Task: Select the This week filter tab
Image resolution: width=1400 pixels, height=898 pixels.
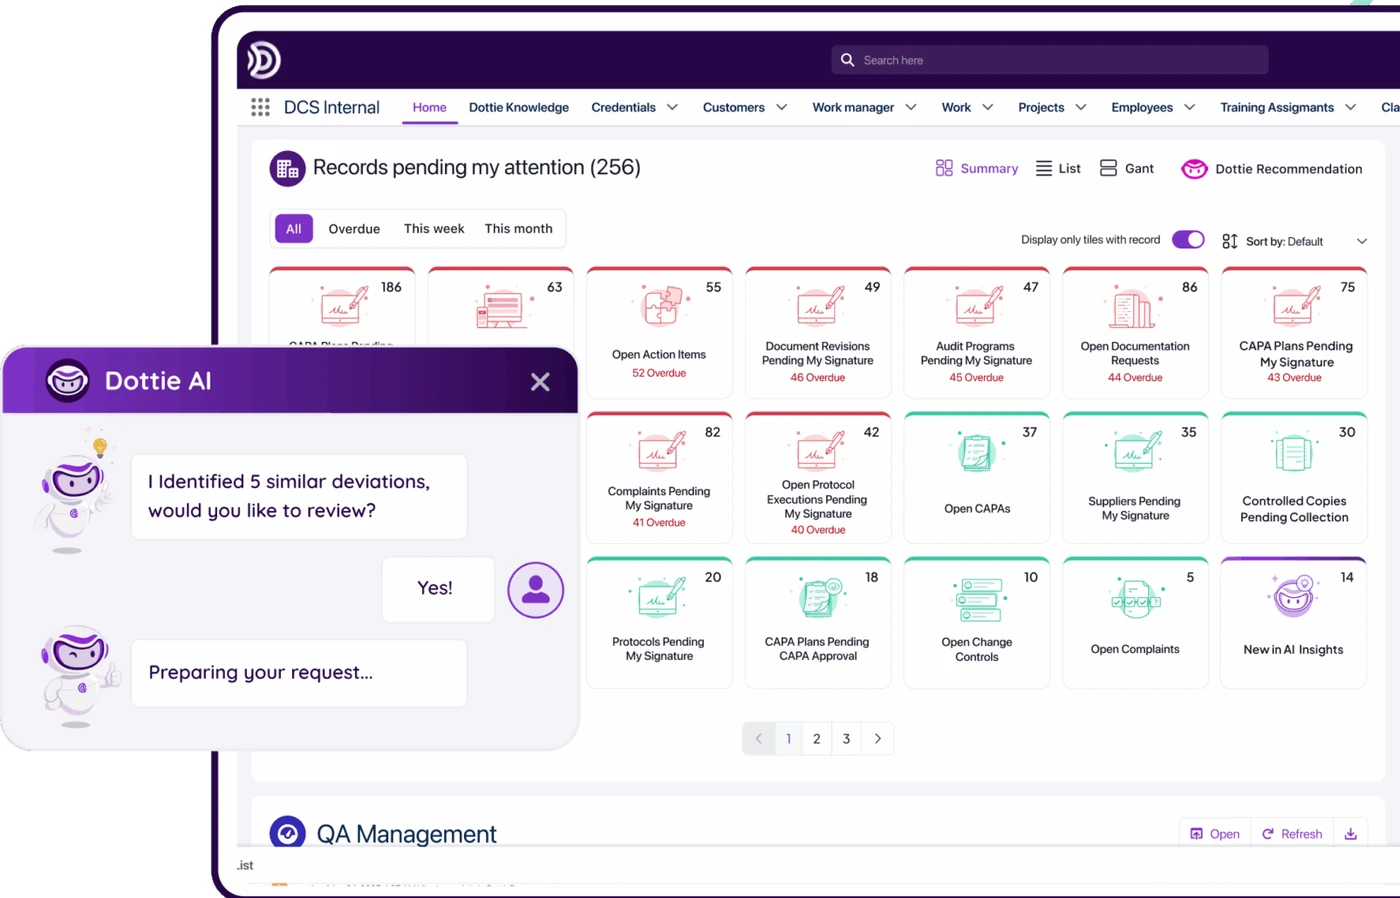Action: click(x=434, y=229)
